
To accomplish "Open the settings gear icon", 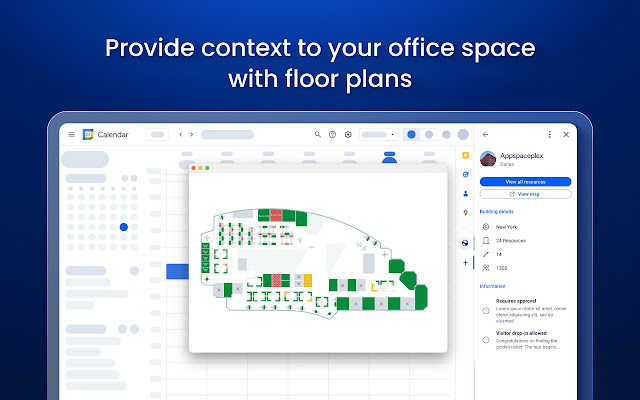I will (348, 134).
